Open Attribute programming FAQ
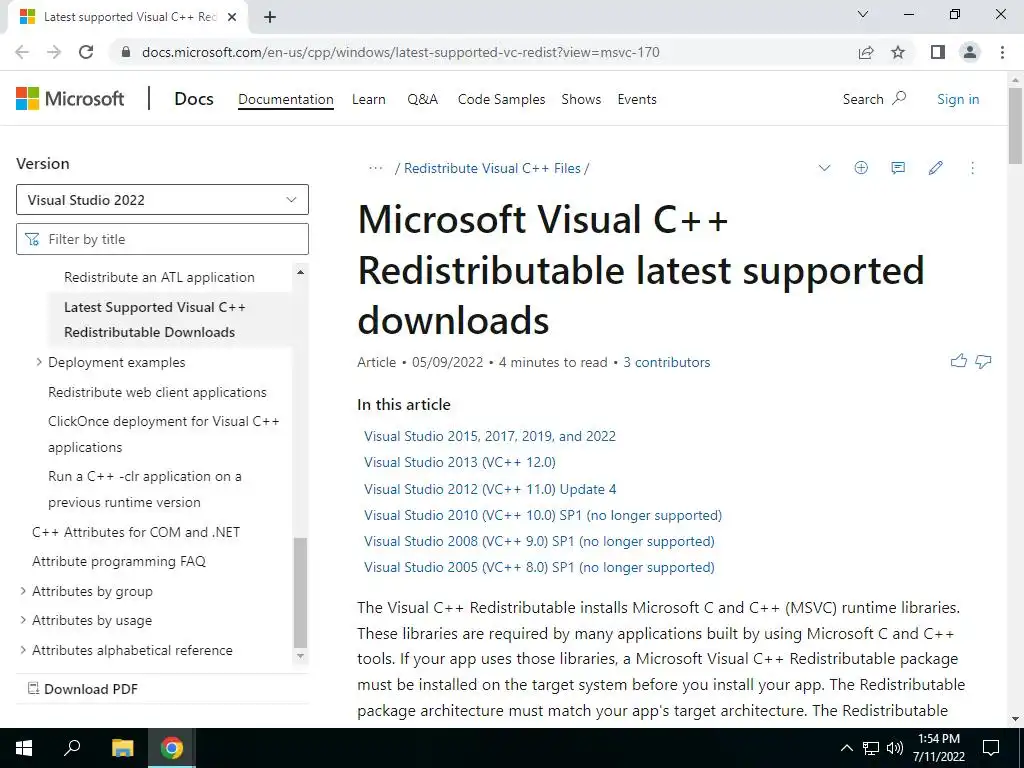The height and width of the screenshot is (768, 1024). (119, 561)
